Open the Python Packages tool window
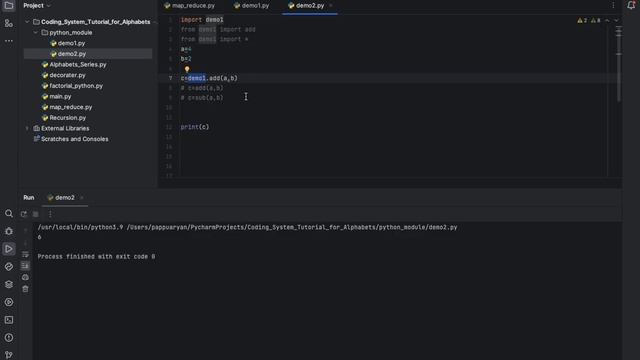640x360 pixels. [x=9, y=267]
